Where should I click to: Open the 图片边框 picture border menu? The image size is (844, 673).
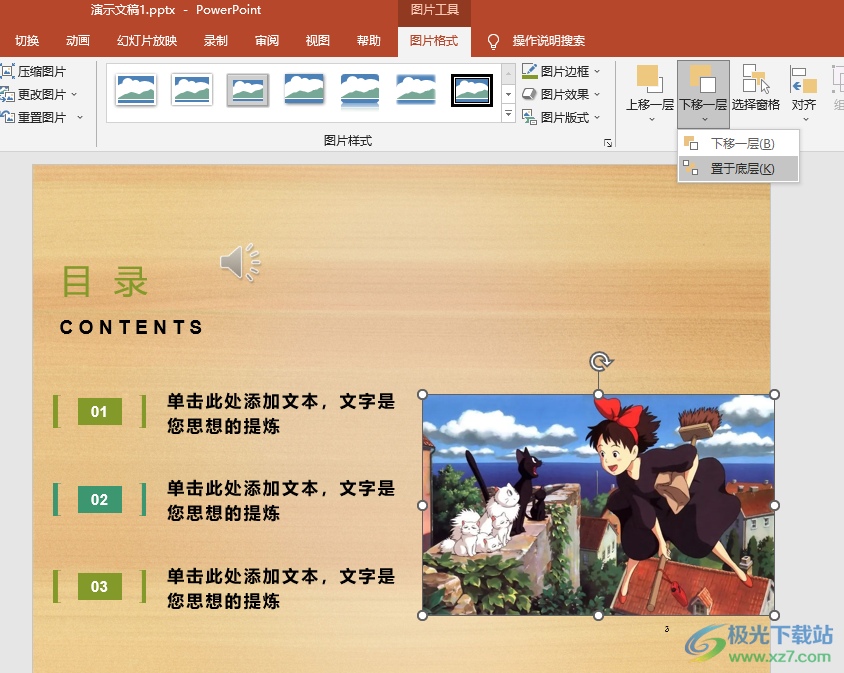click(561, 71)
